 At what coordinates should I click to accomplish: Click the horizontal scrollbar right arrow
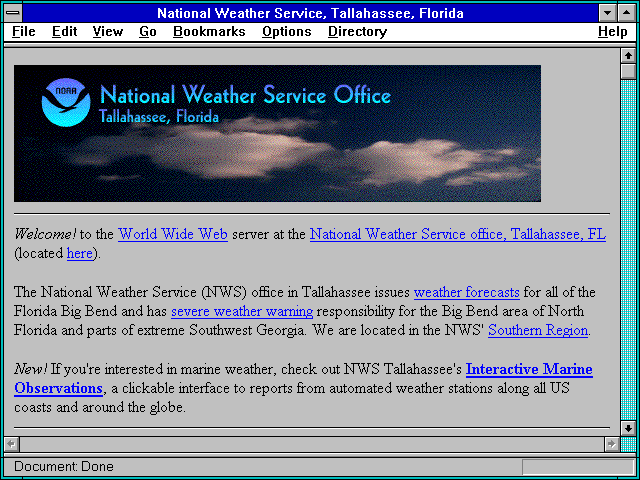click(612, 444)
